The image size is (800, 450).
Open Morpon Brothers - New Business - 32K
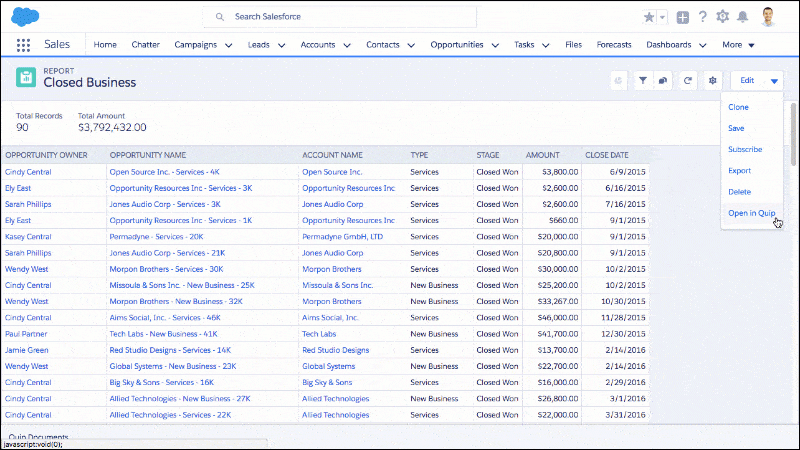click(x=176, y=302)
